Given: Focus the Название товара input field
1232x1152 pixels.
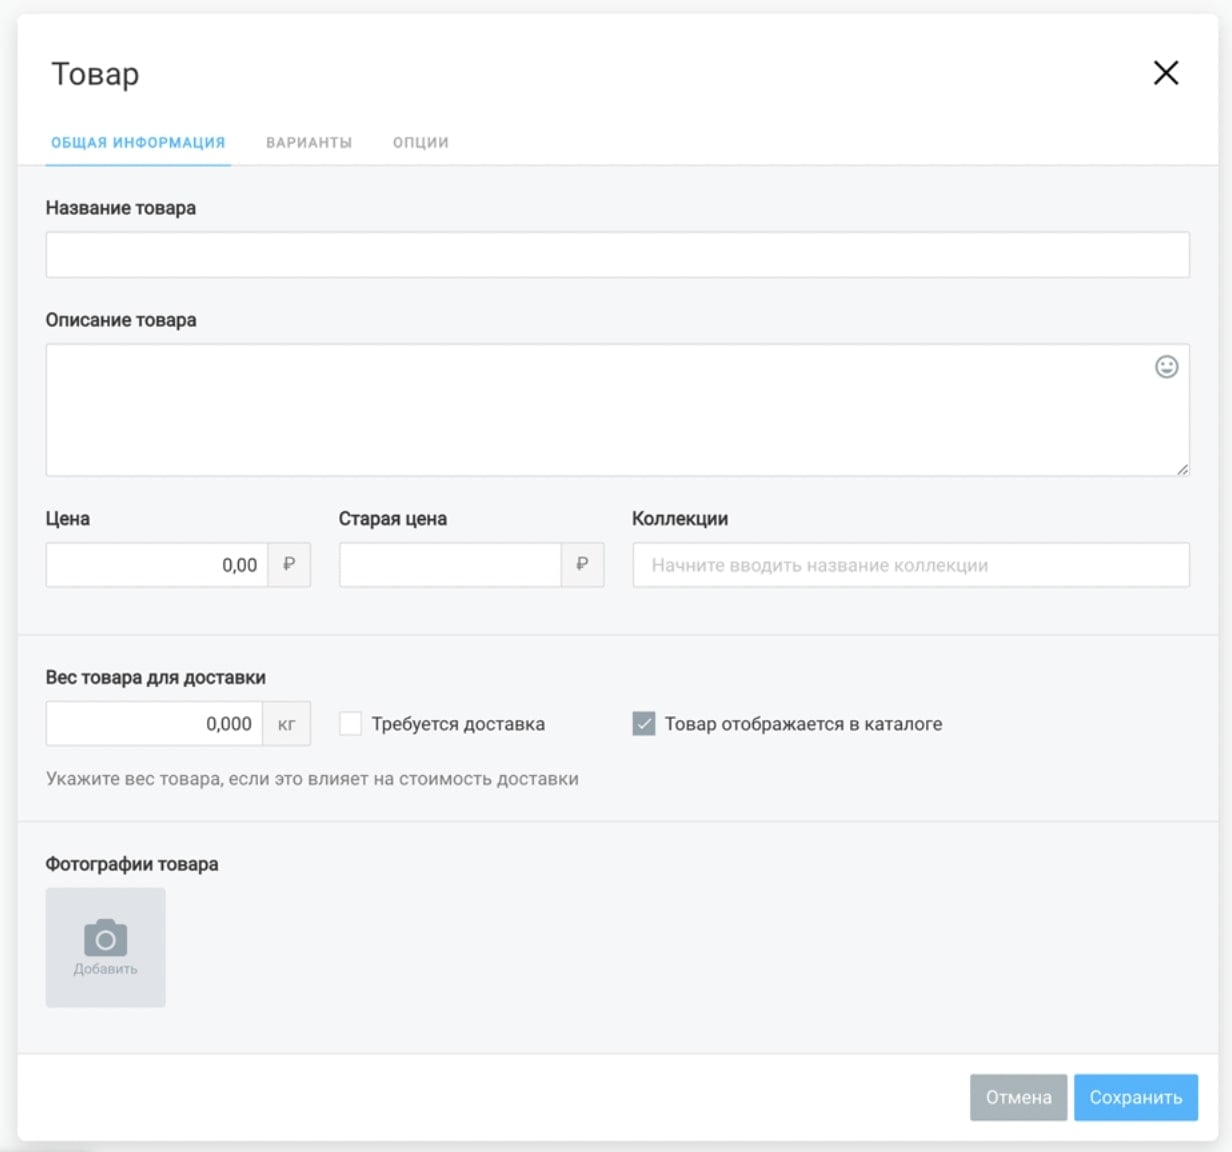Looking at the screenshot, I should [x=617, y=255].
